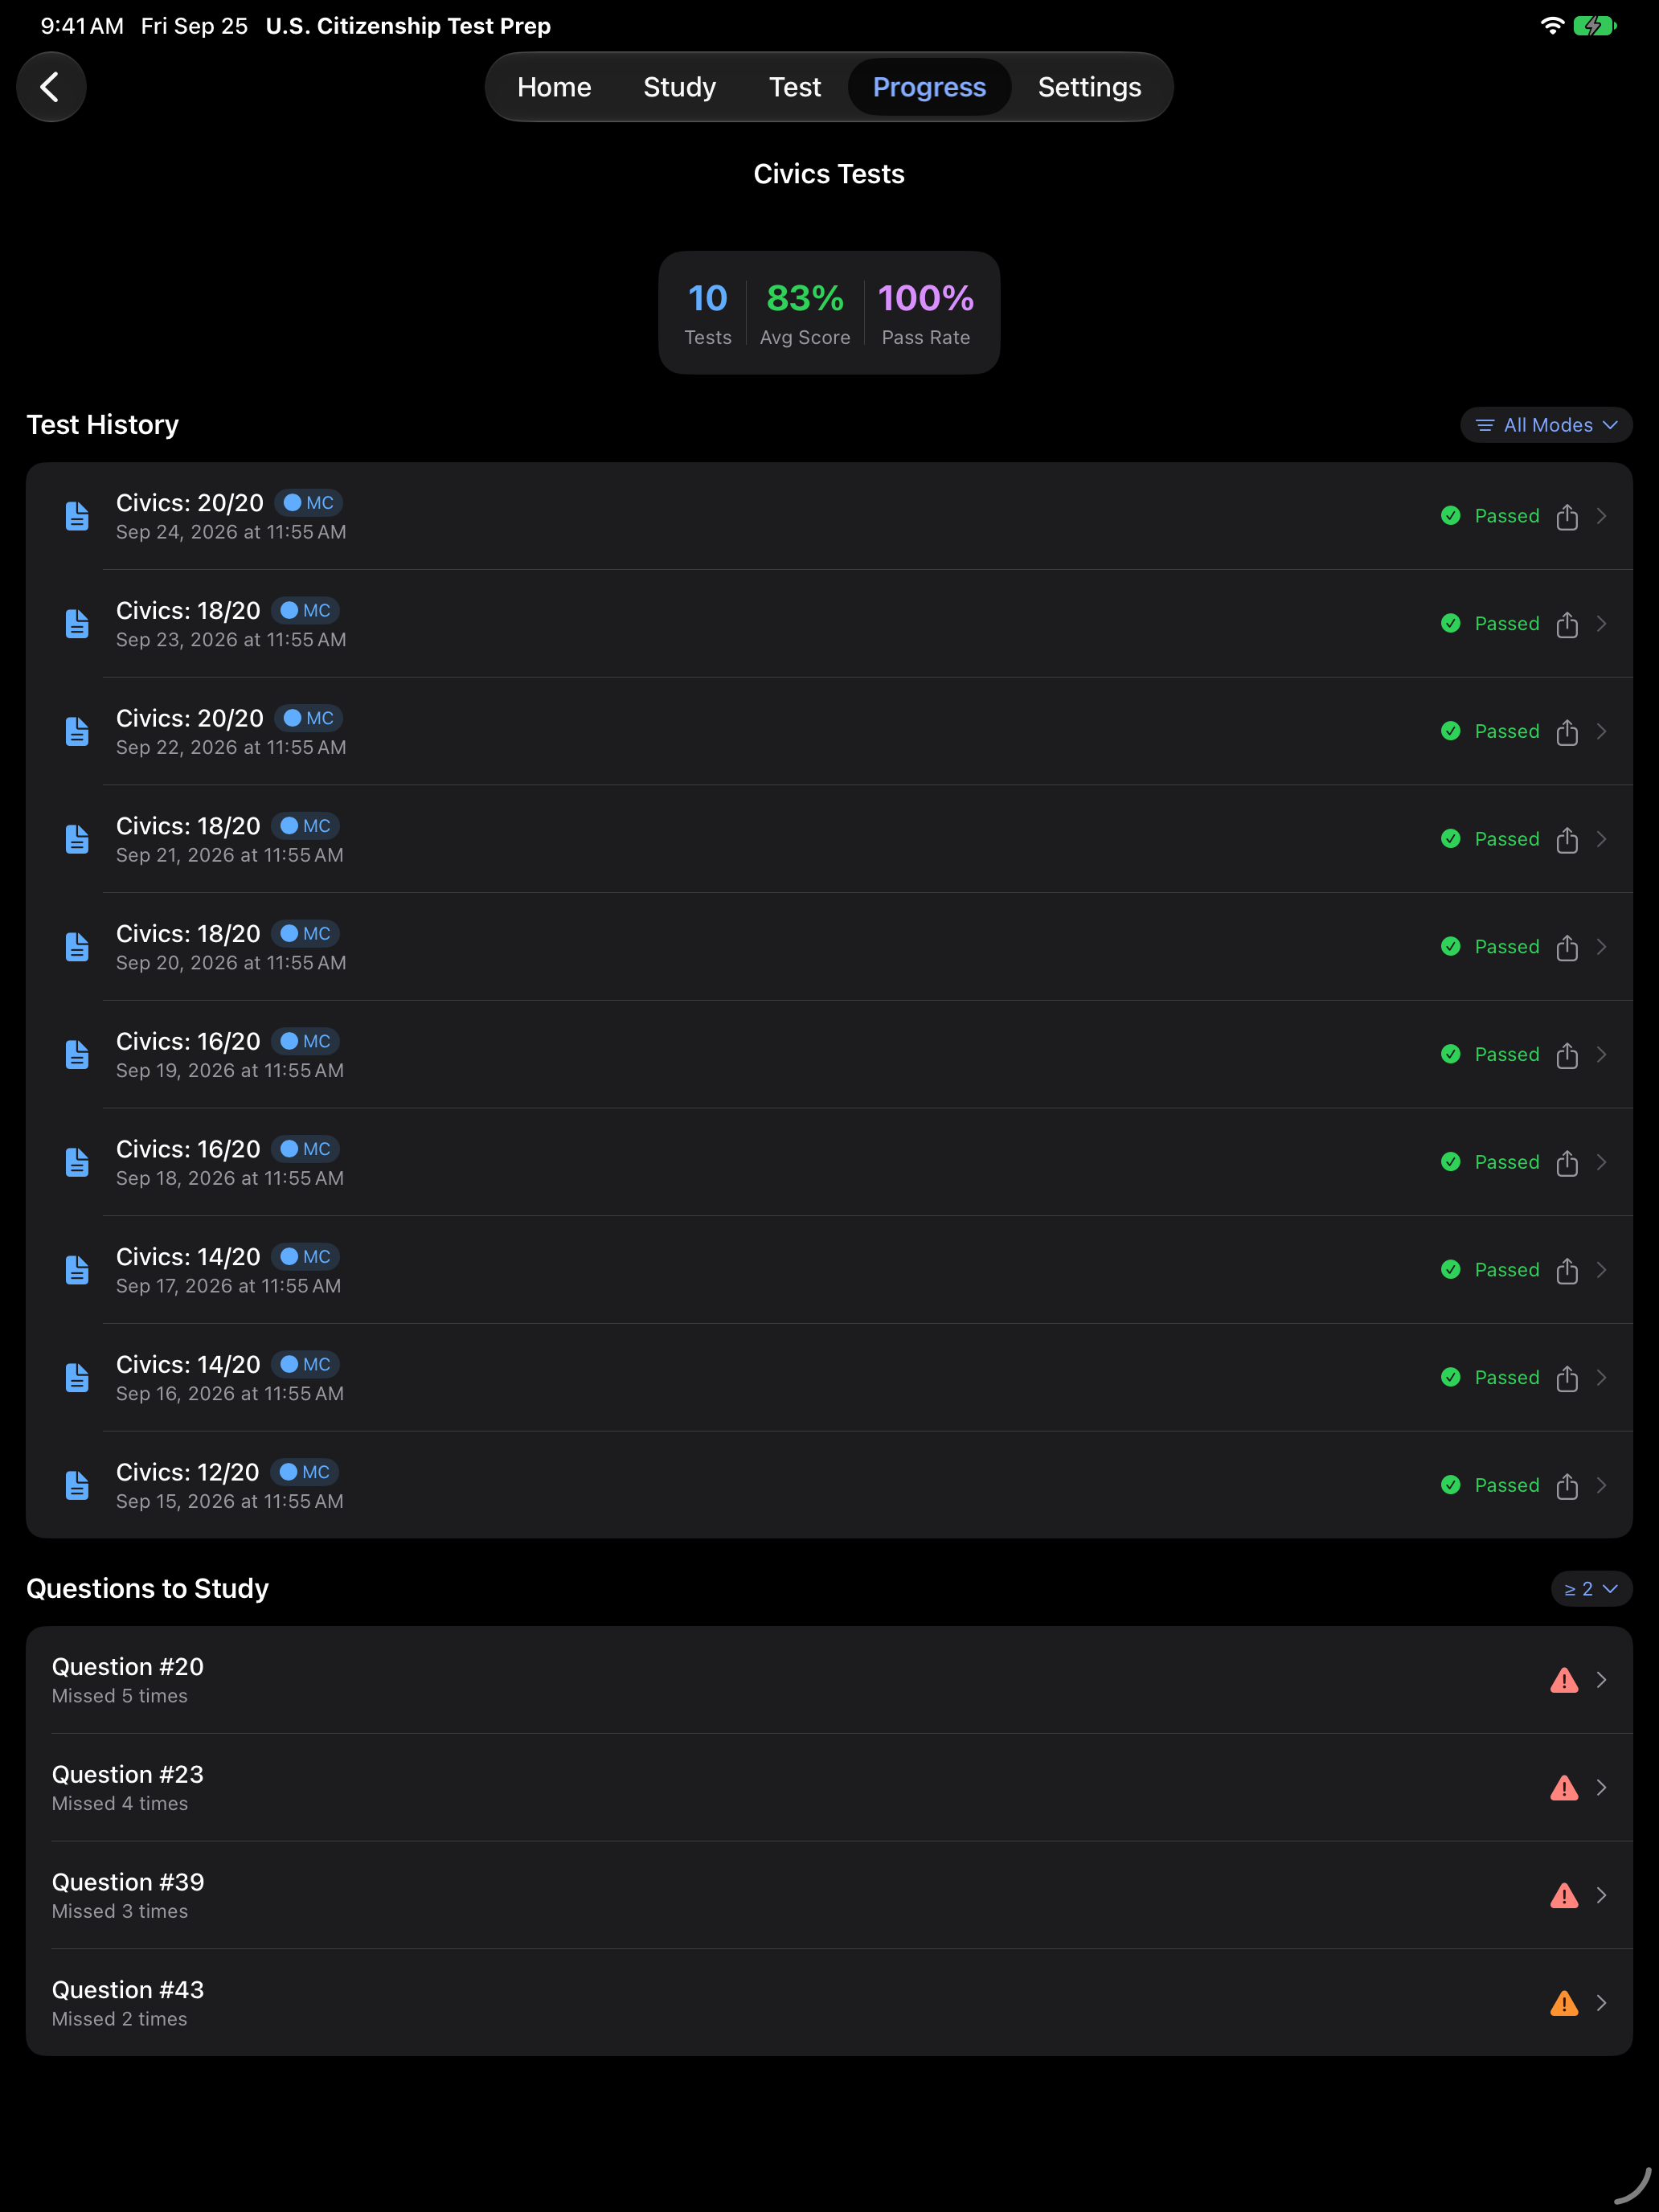This screenshot has width=1659, height=2212.
Task: Share the Sep 19 test result
Action: point(1566,1055)
